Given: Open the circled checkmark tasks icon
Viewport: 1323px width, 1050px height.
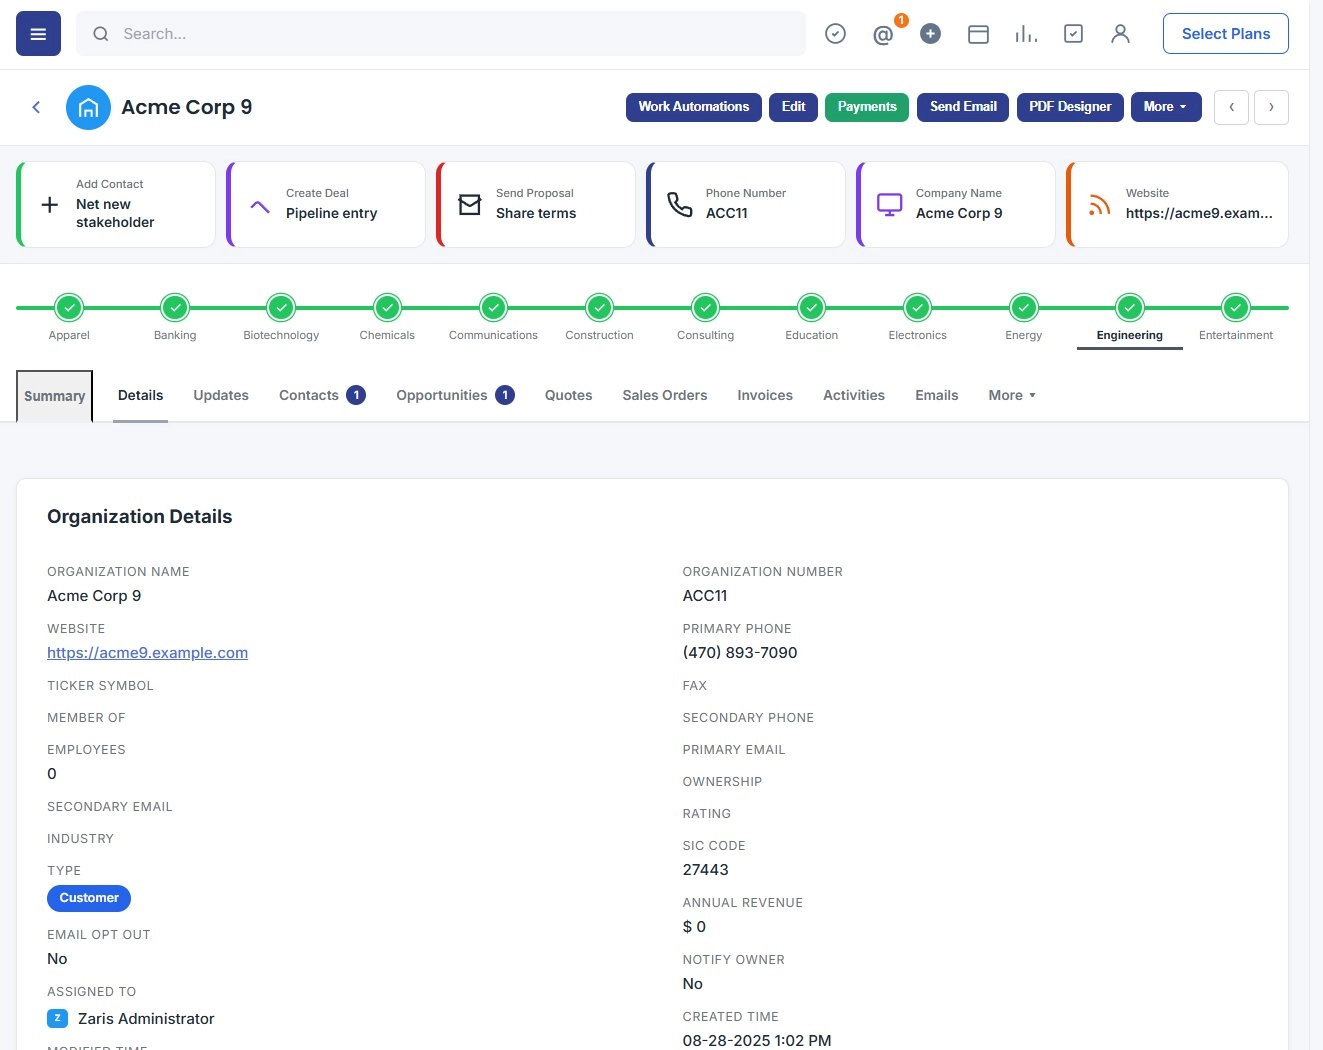Looking at the screenshot, I should click(x=835, y=34).
